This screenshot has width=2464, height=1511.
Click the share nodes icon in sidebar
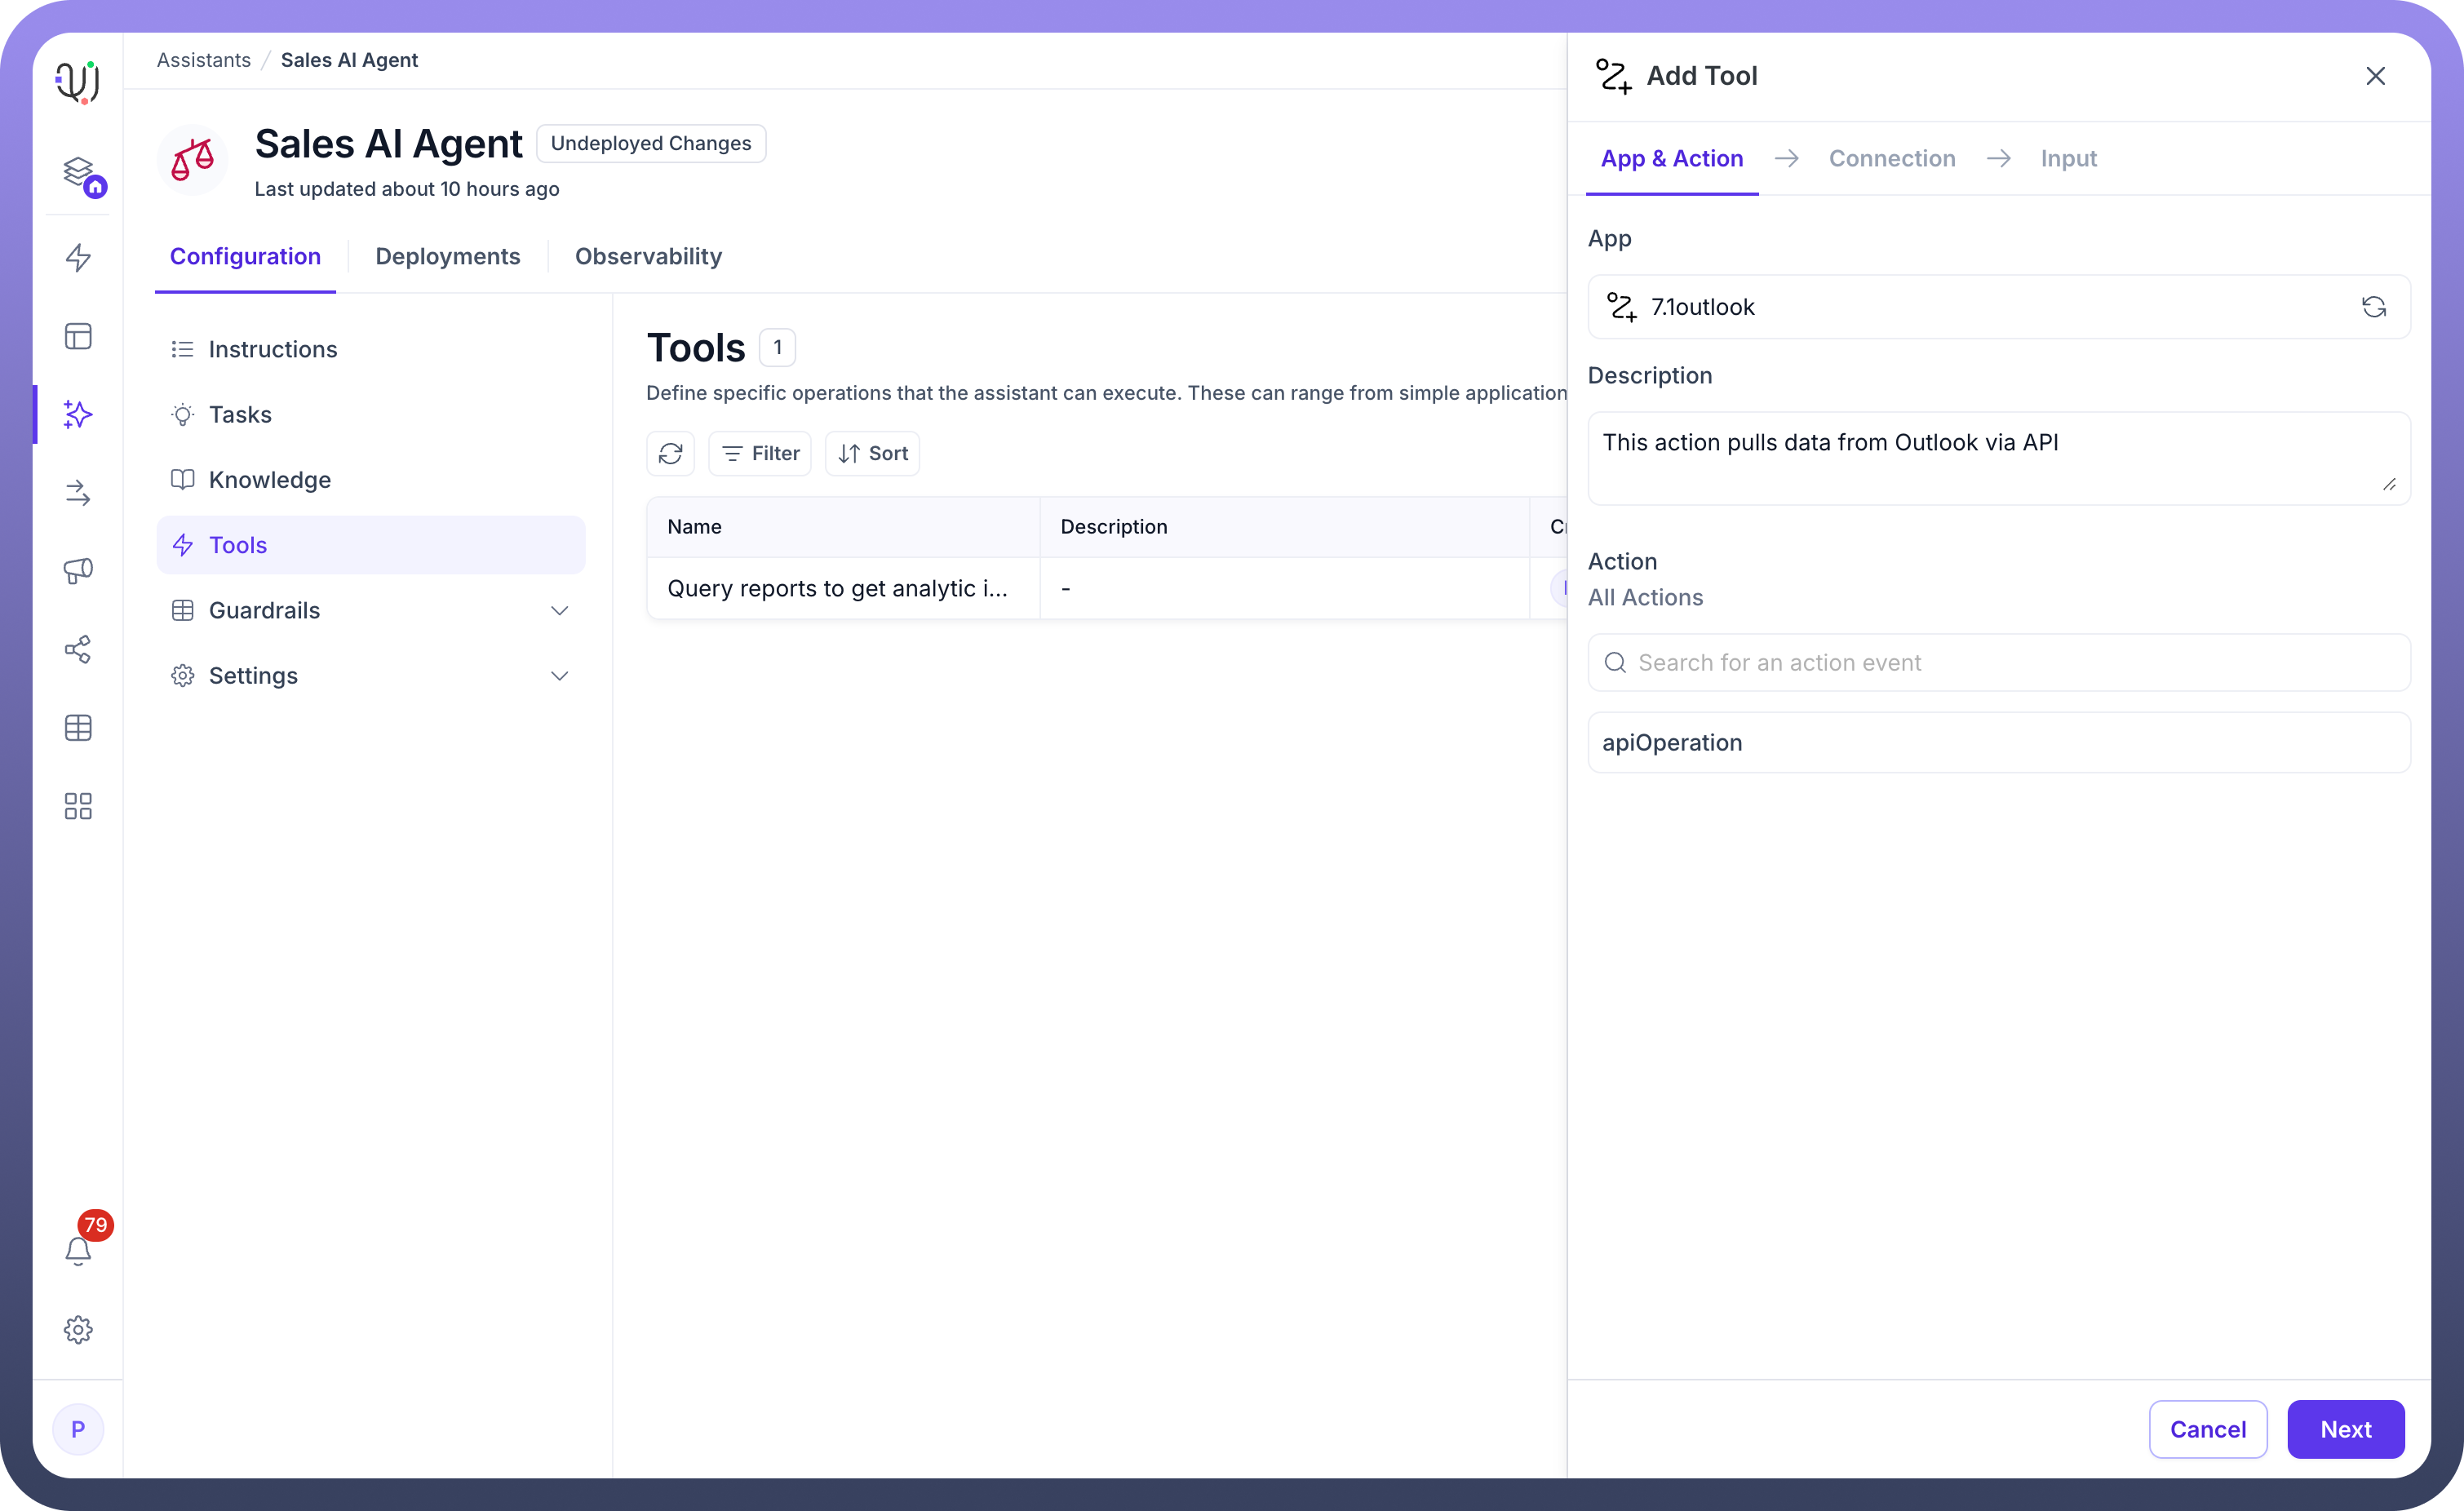[x=78, y=649]
